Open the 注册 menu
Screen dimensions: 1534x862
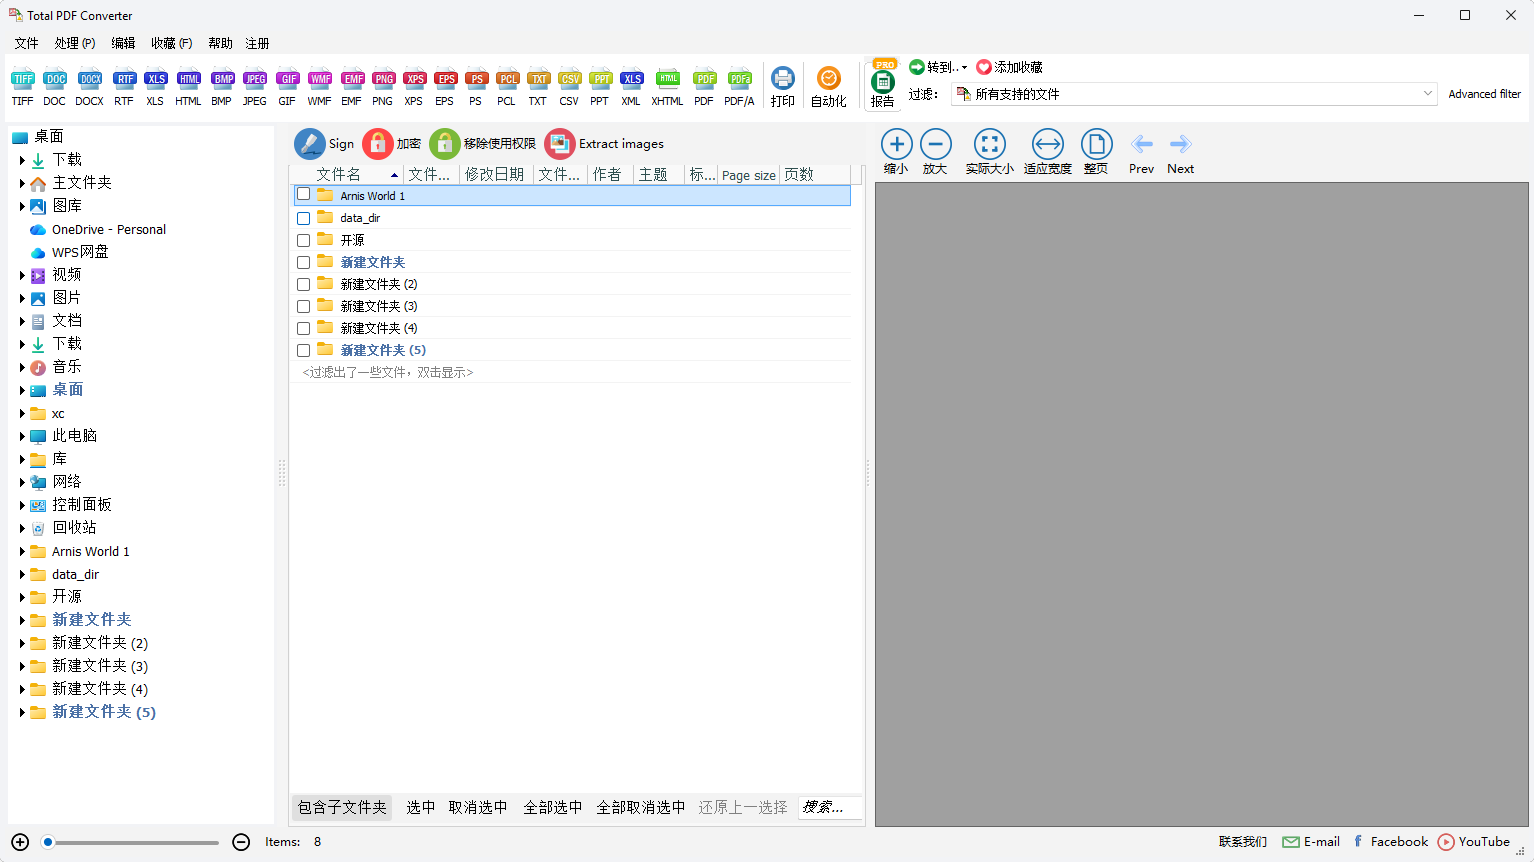[257, 43]
